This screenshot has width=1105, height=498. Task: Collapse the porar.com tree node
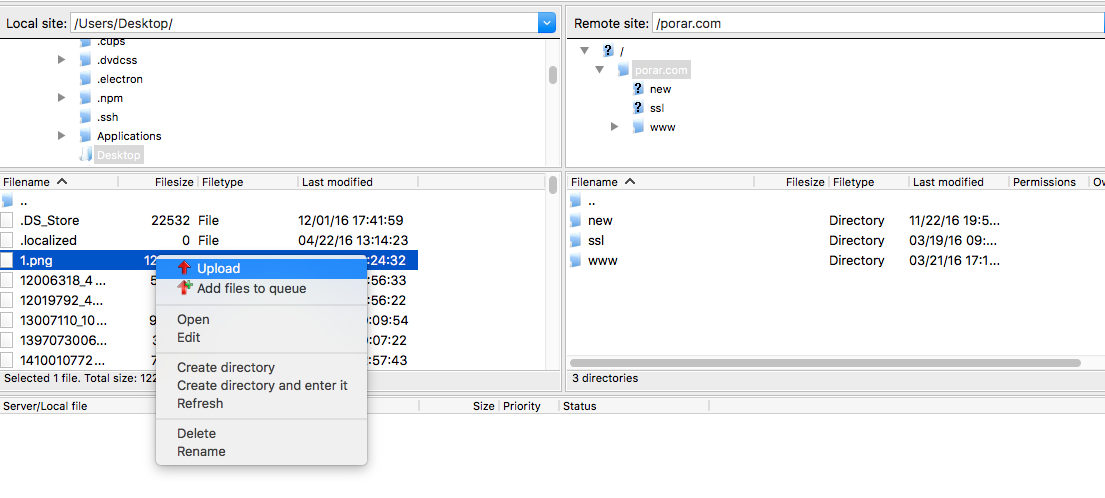[x=599, y=70]
